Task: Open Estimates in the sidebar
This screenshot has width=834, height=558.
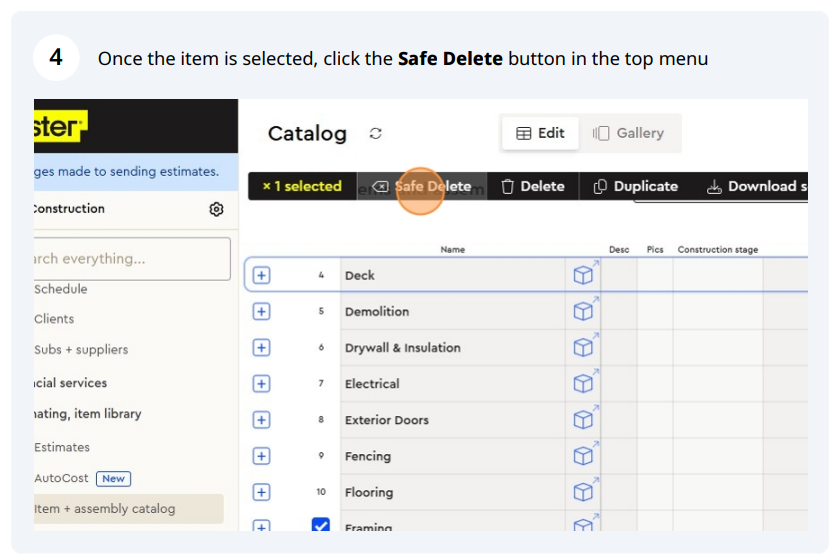Action: pos(62,447)
